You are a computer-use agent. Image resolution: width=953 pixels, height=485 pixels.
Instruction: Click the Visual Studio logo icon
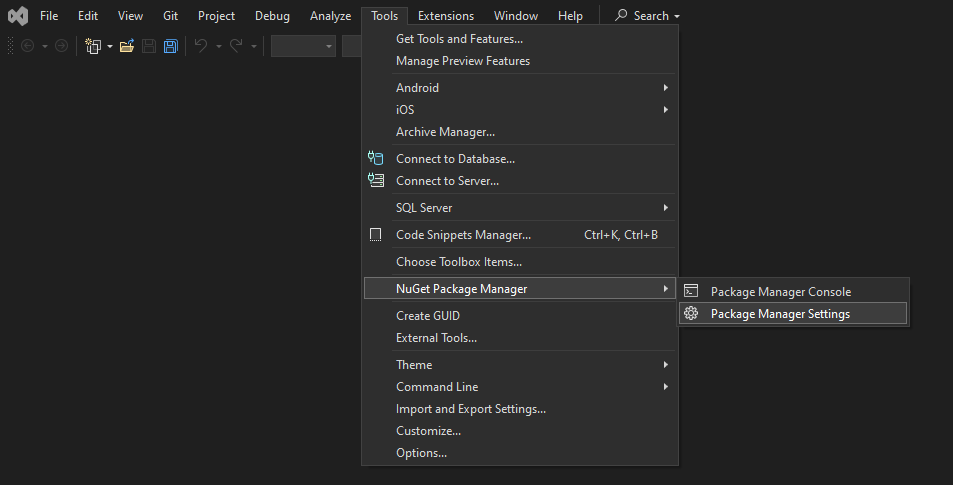18,16
